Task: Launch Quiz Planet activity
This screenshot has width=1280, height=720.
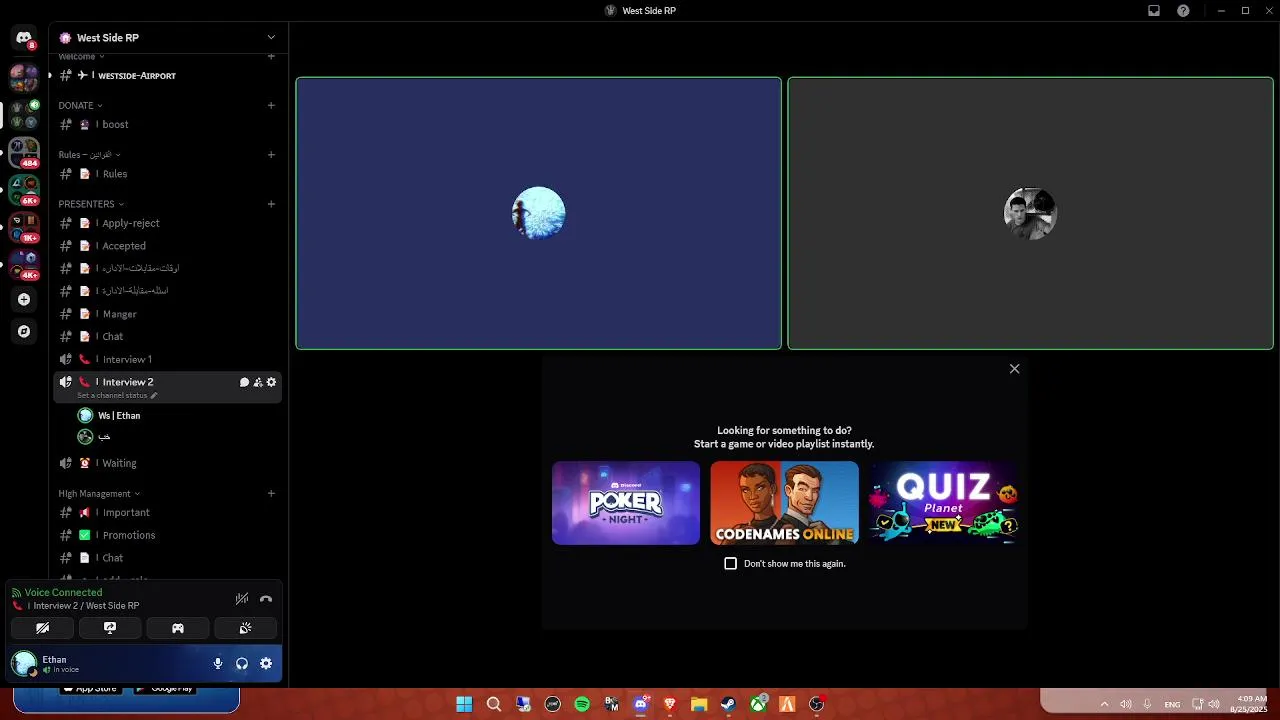Action: coord(943,503)
